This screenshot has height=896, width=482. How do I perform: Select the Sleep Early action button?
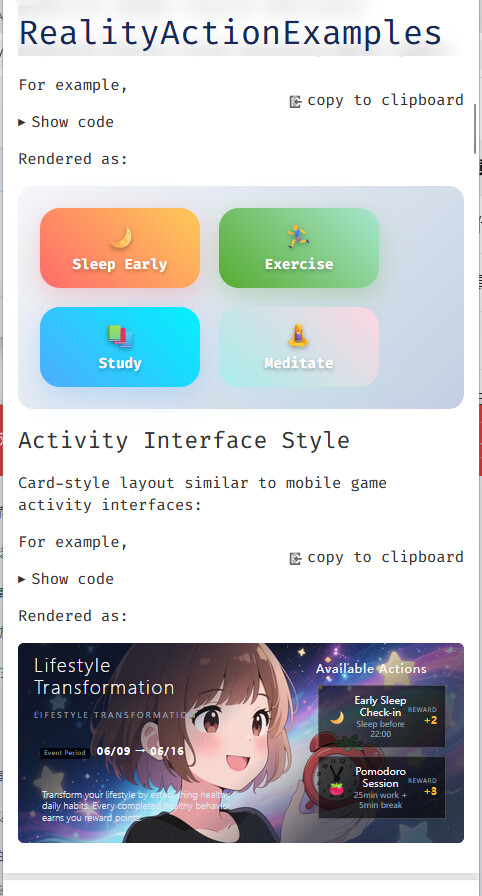[x=120, y=248]
